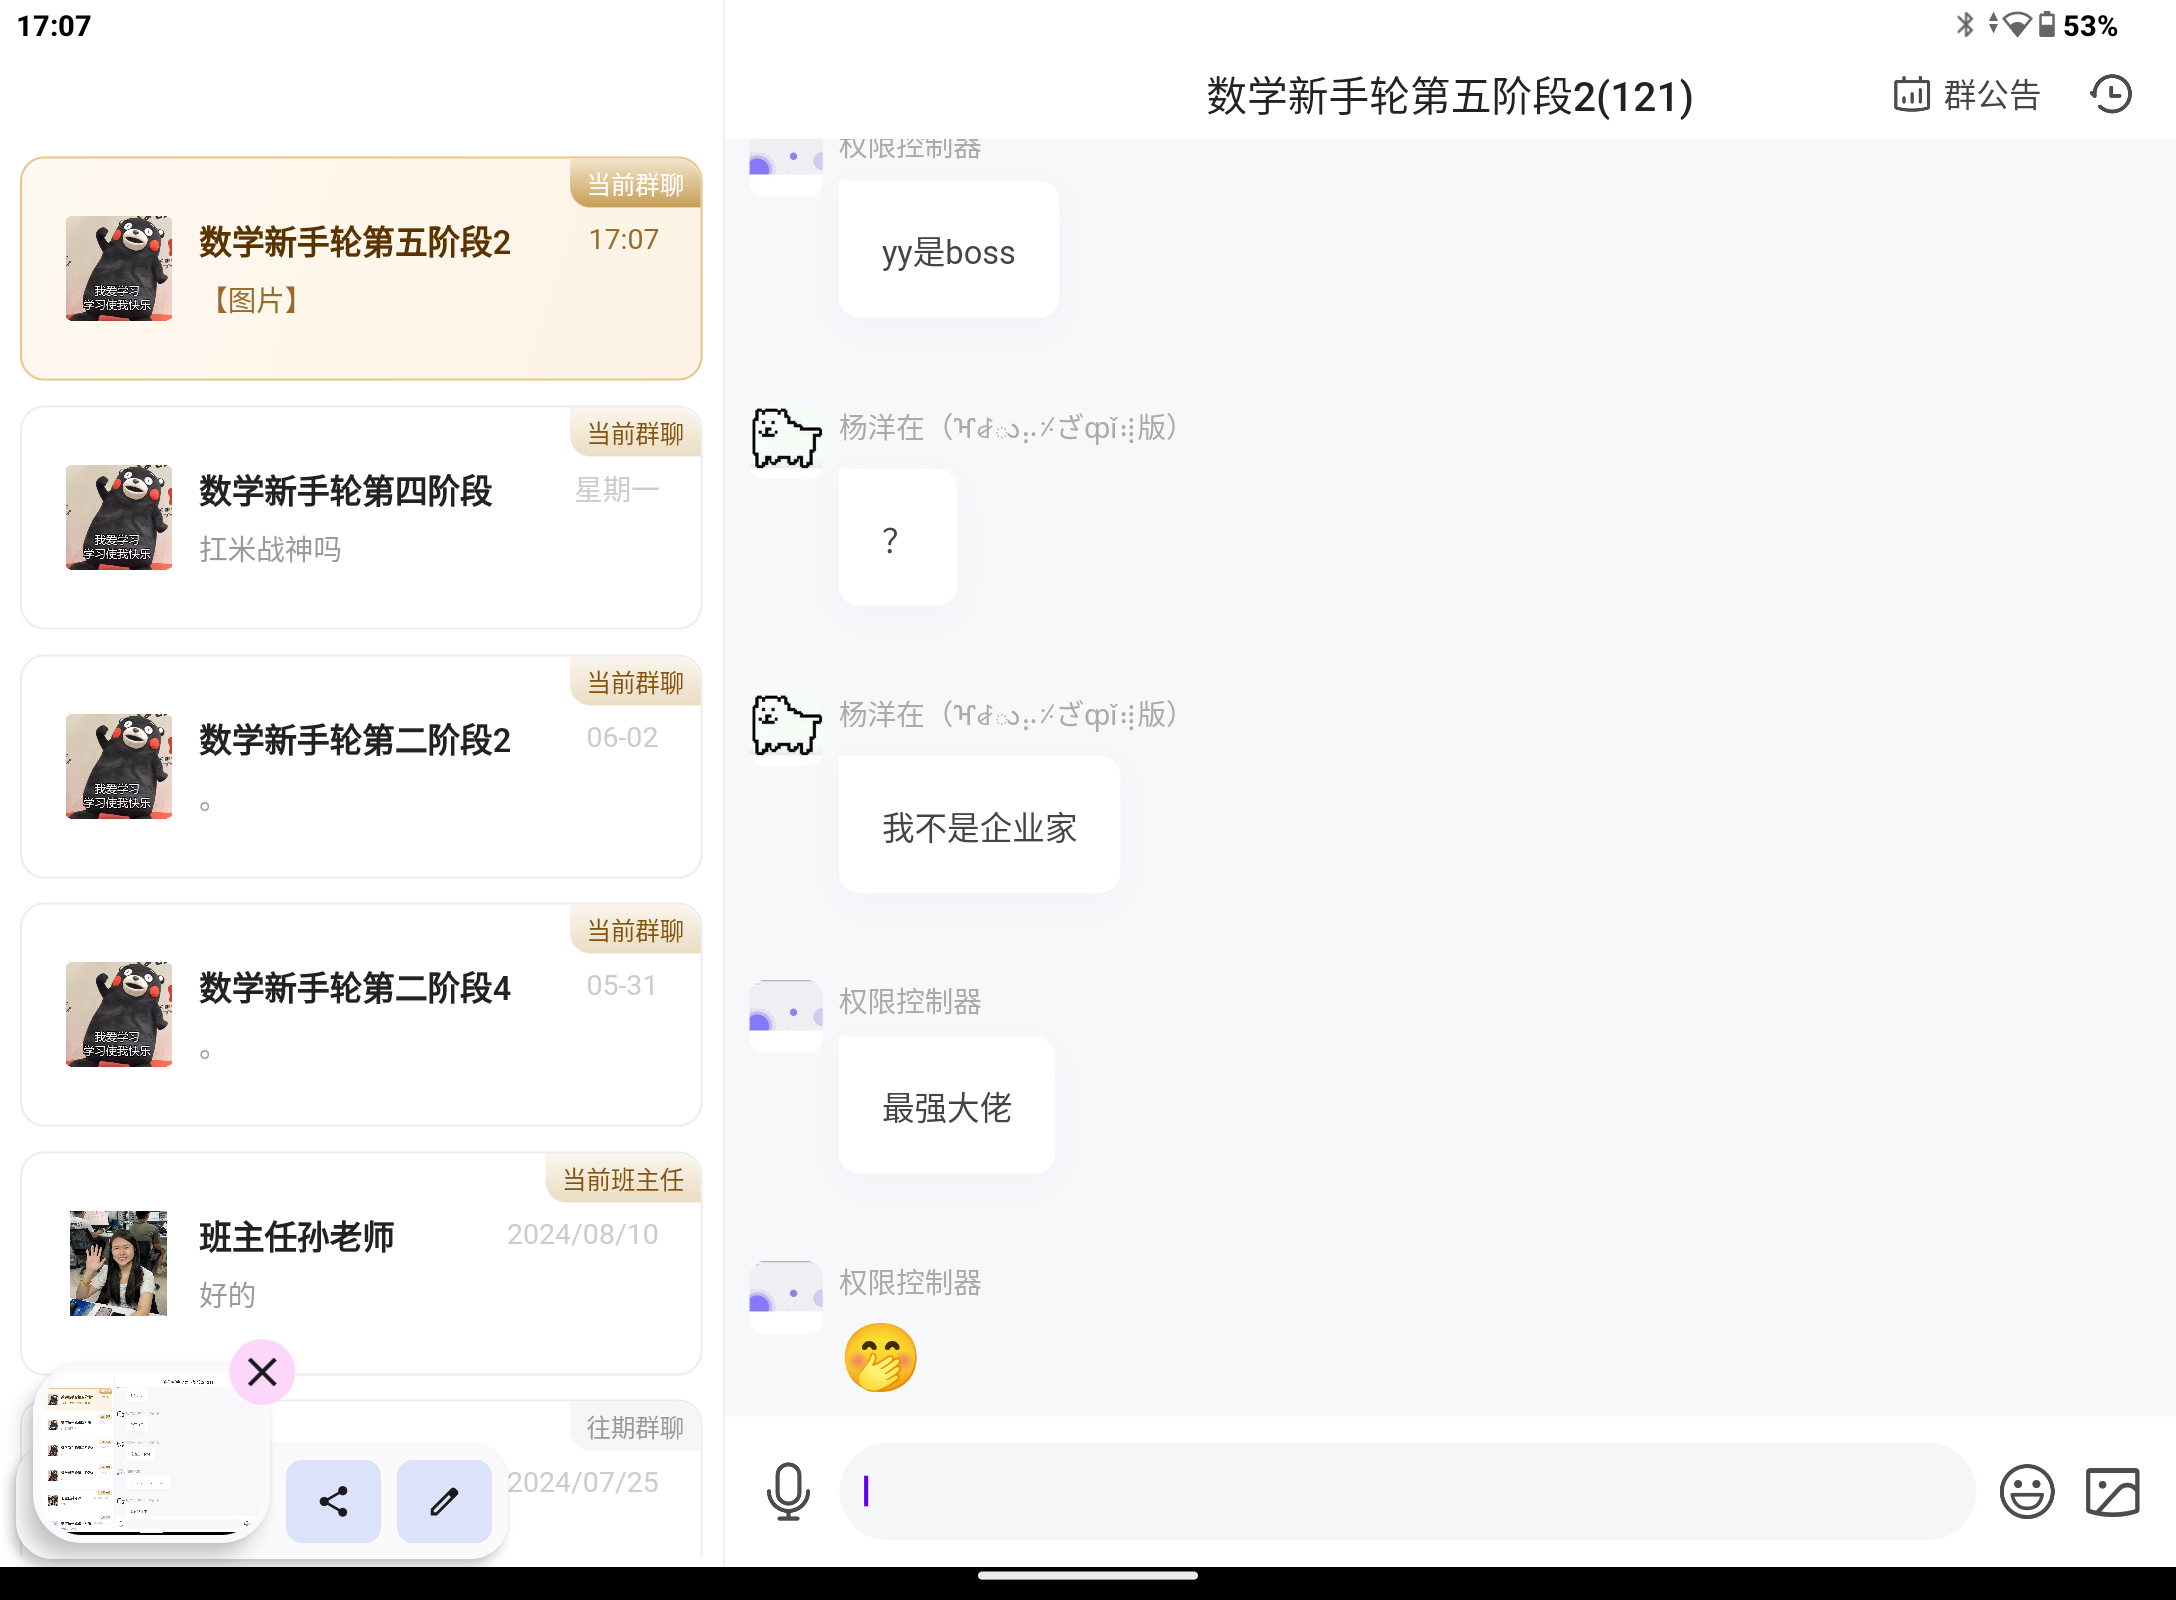Tap 班主任孙老师 profile photo
This screenshot has height=1600, width=2176.
[x=119, y=1263]
